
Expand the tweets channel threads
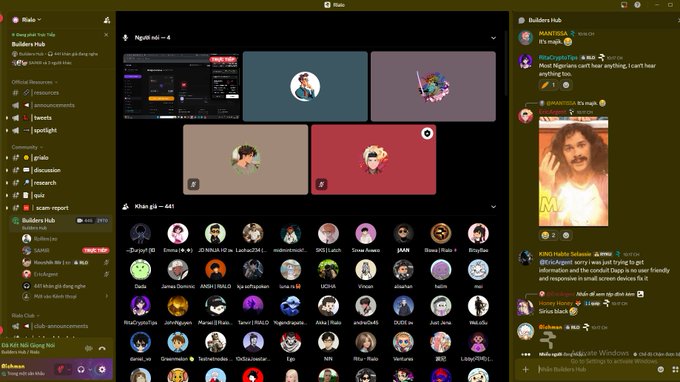pyautogui.click(x=7, y=118)
